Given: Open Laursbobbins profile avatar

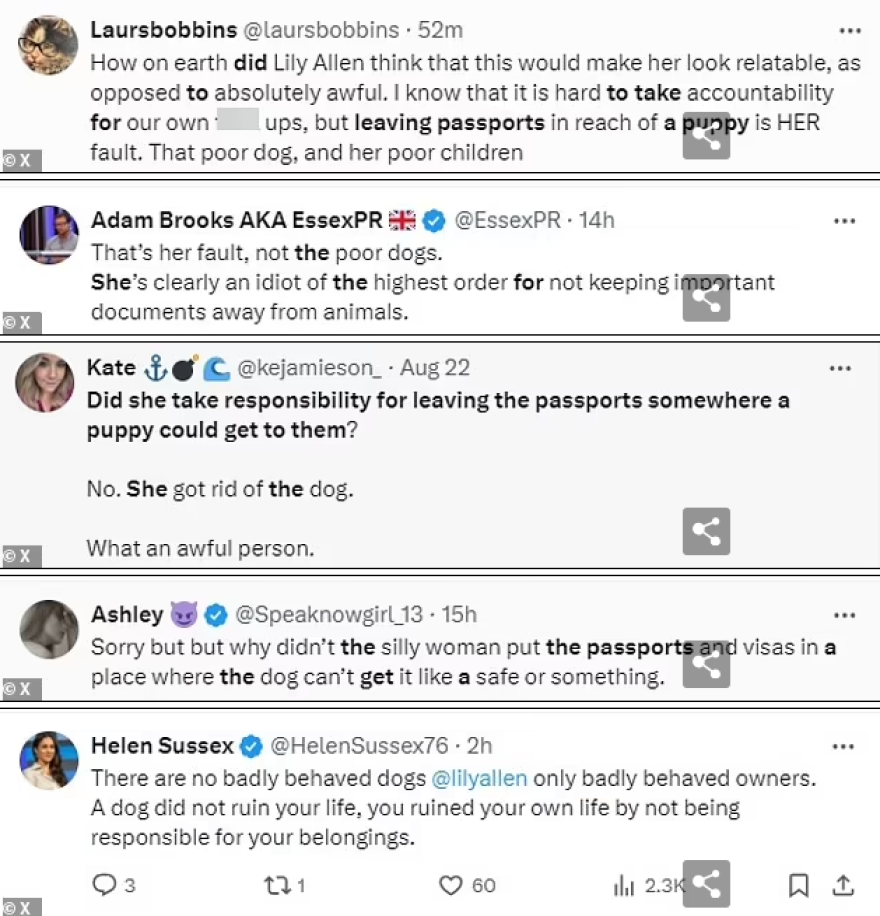Looking at the screenshot, I should point(49,45).
